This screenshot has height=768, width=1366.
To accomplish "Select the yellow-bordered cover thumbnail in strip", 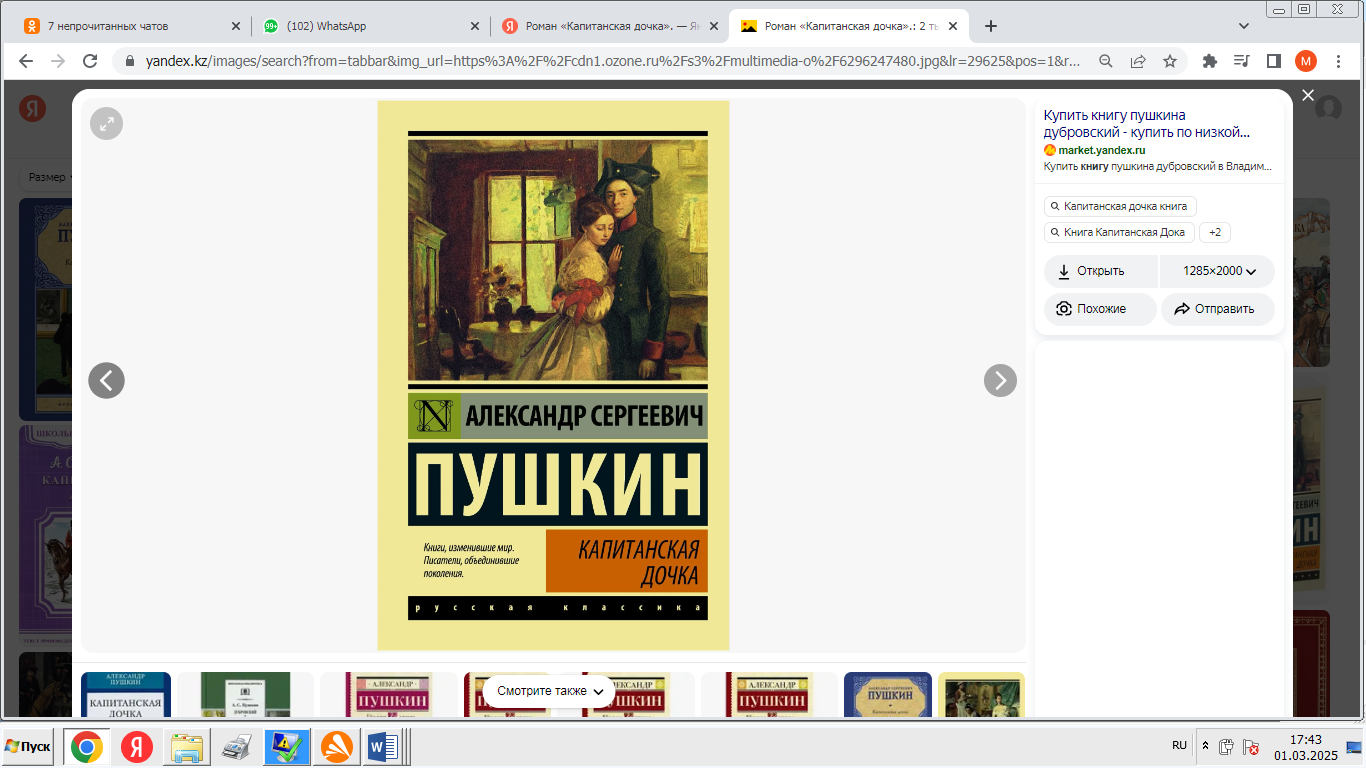I will (981, 694).
